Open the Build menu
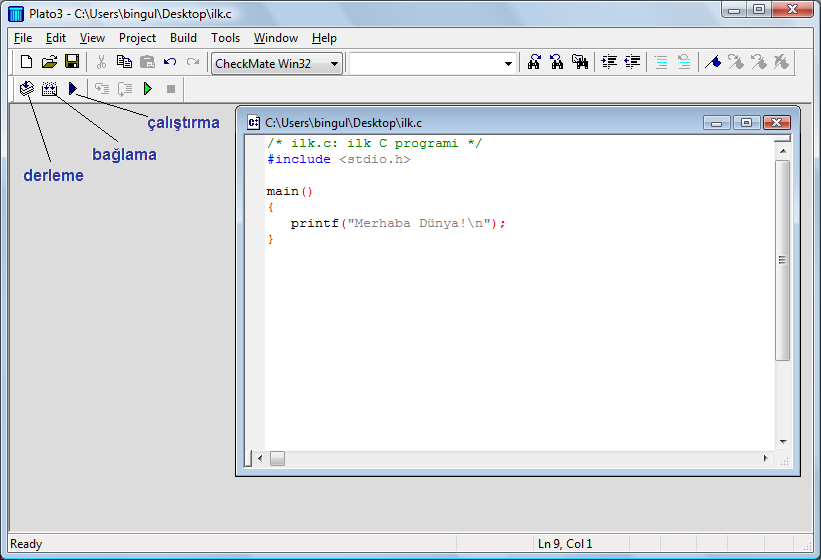The height and width of the screenshot is (560, 821). point(183,38)
